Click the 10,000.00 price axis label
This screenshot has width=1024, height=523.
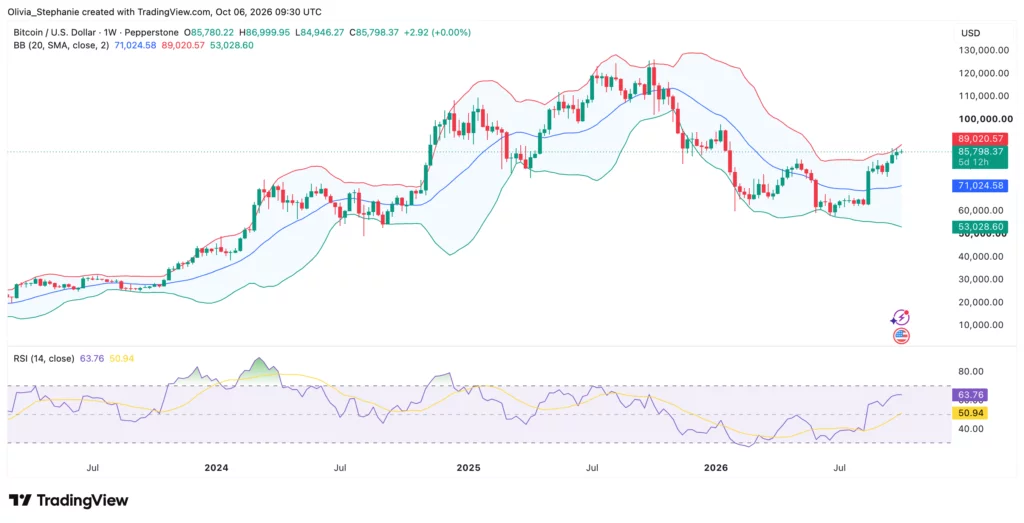click(x=980, y=325)
